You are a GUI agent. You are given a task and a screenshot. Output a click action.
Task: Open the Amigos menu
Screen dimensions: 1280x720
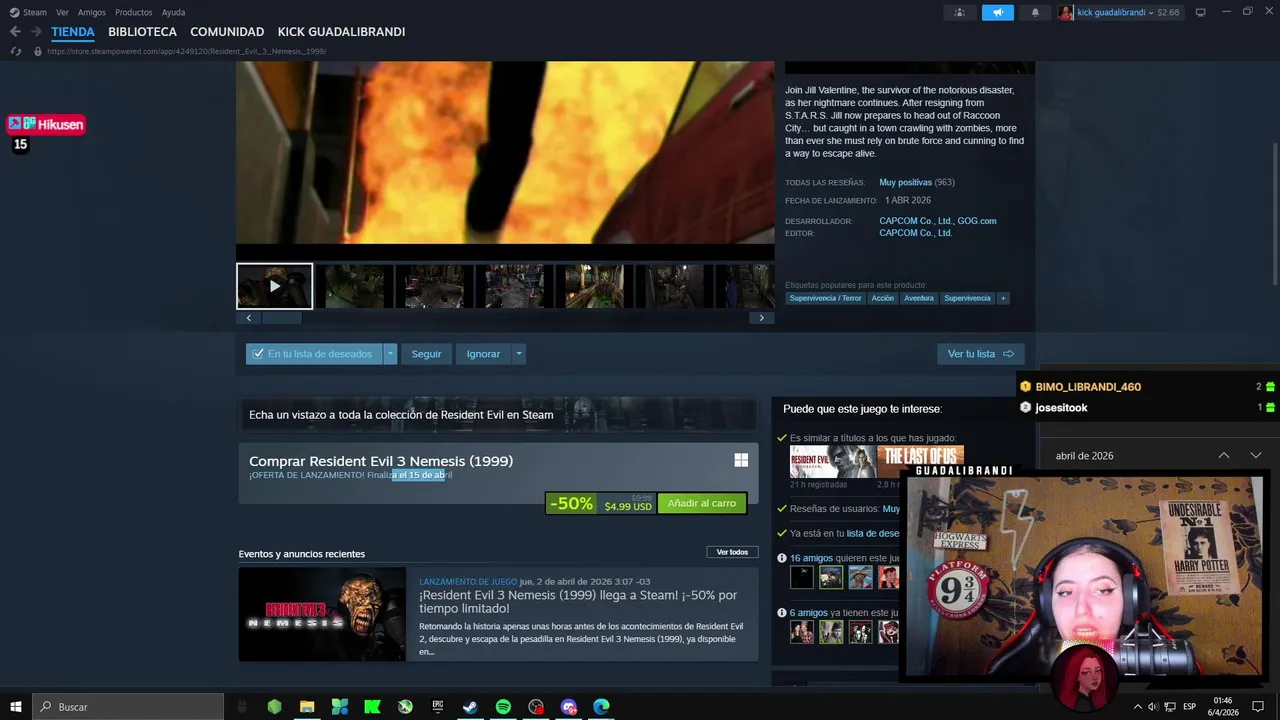coord(91,12)
